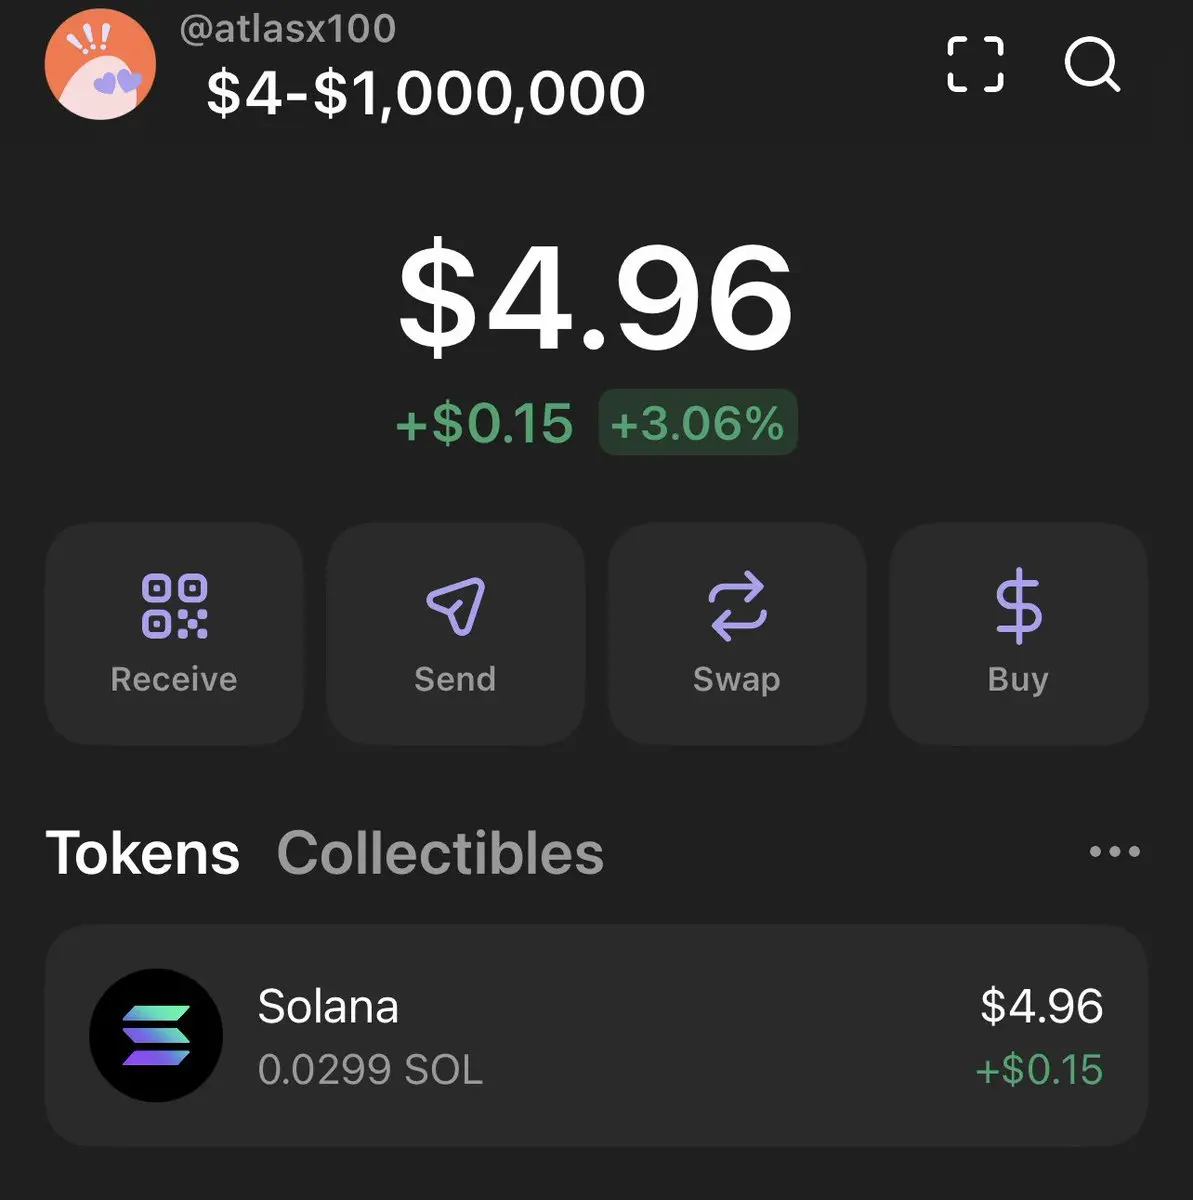
Task: Tap the Swap arrows icon
Action: click(x=737, y=606)
